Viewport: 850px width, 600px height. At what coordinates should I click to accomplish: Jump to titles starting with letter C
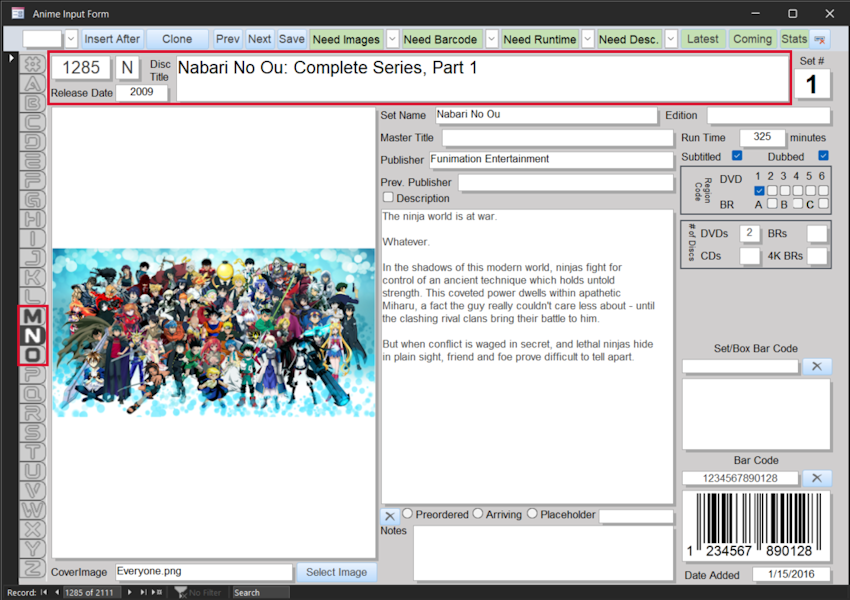[x=33, y=122]
